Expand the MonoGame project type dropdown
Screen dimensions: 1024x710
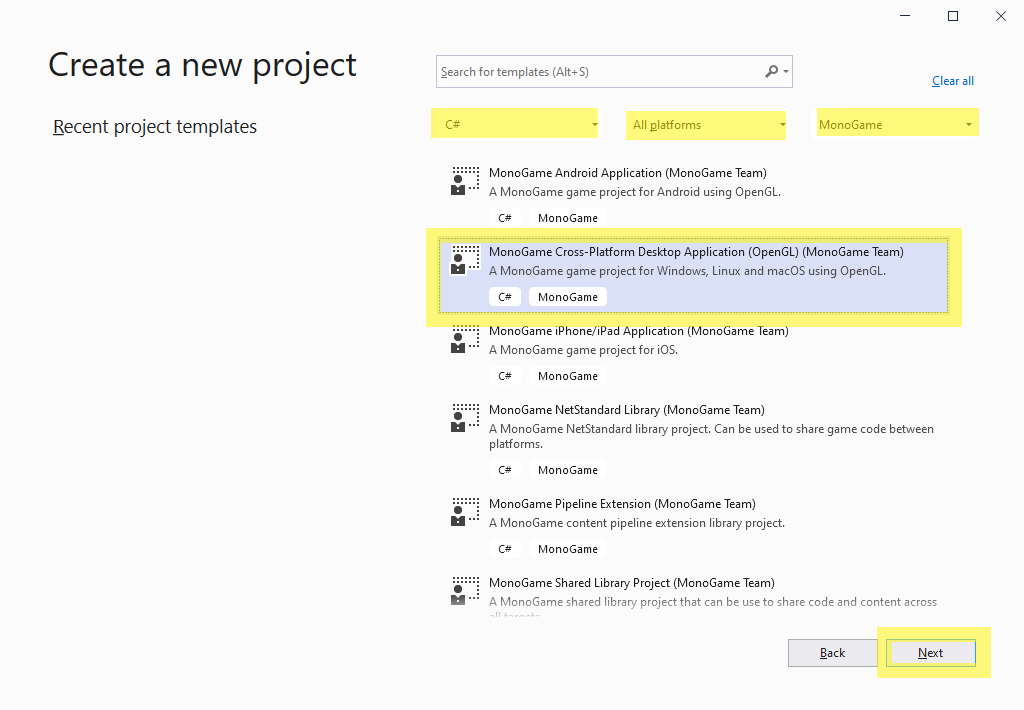896,125
